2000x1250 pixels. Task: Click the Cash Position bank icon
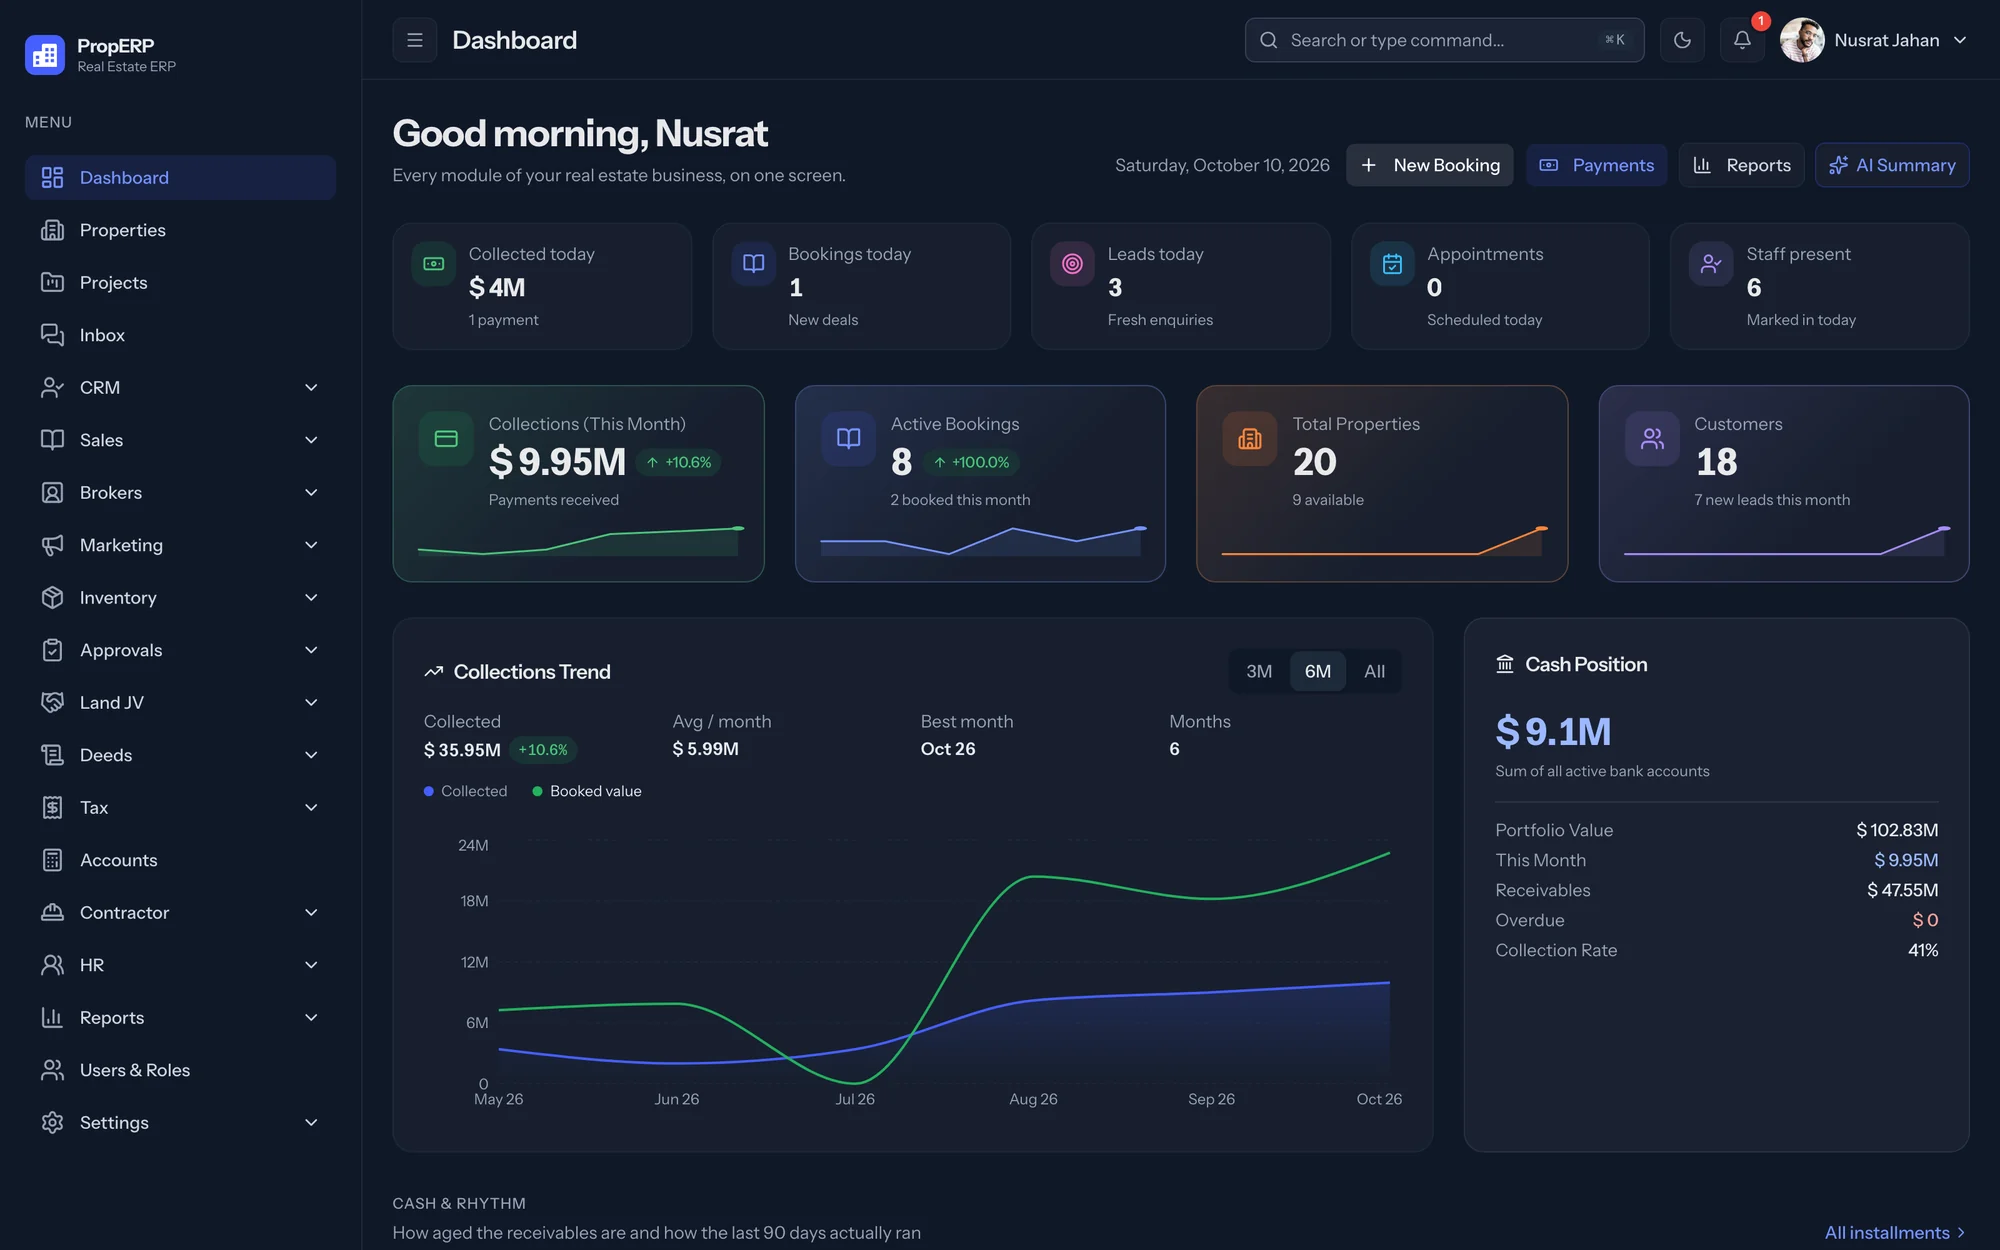coord(1505,664)
